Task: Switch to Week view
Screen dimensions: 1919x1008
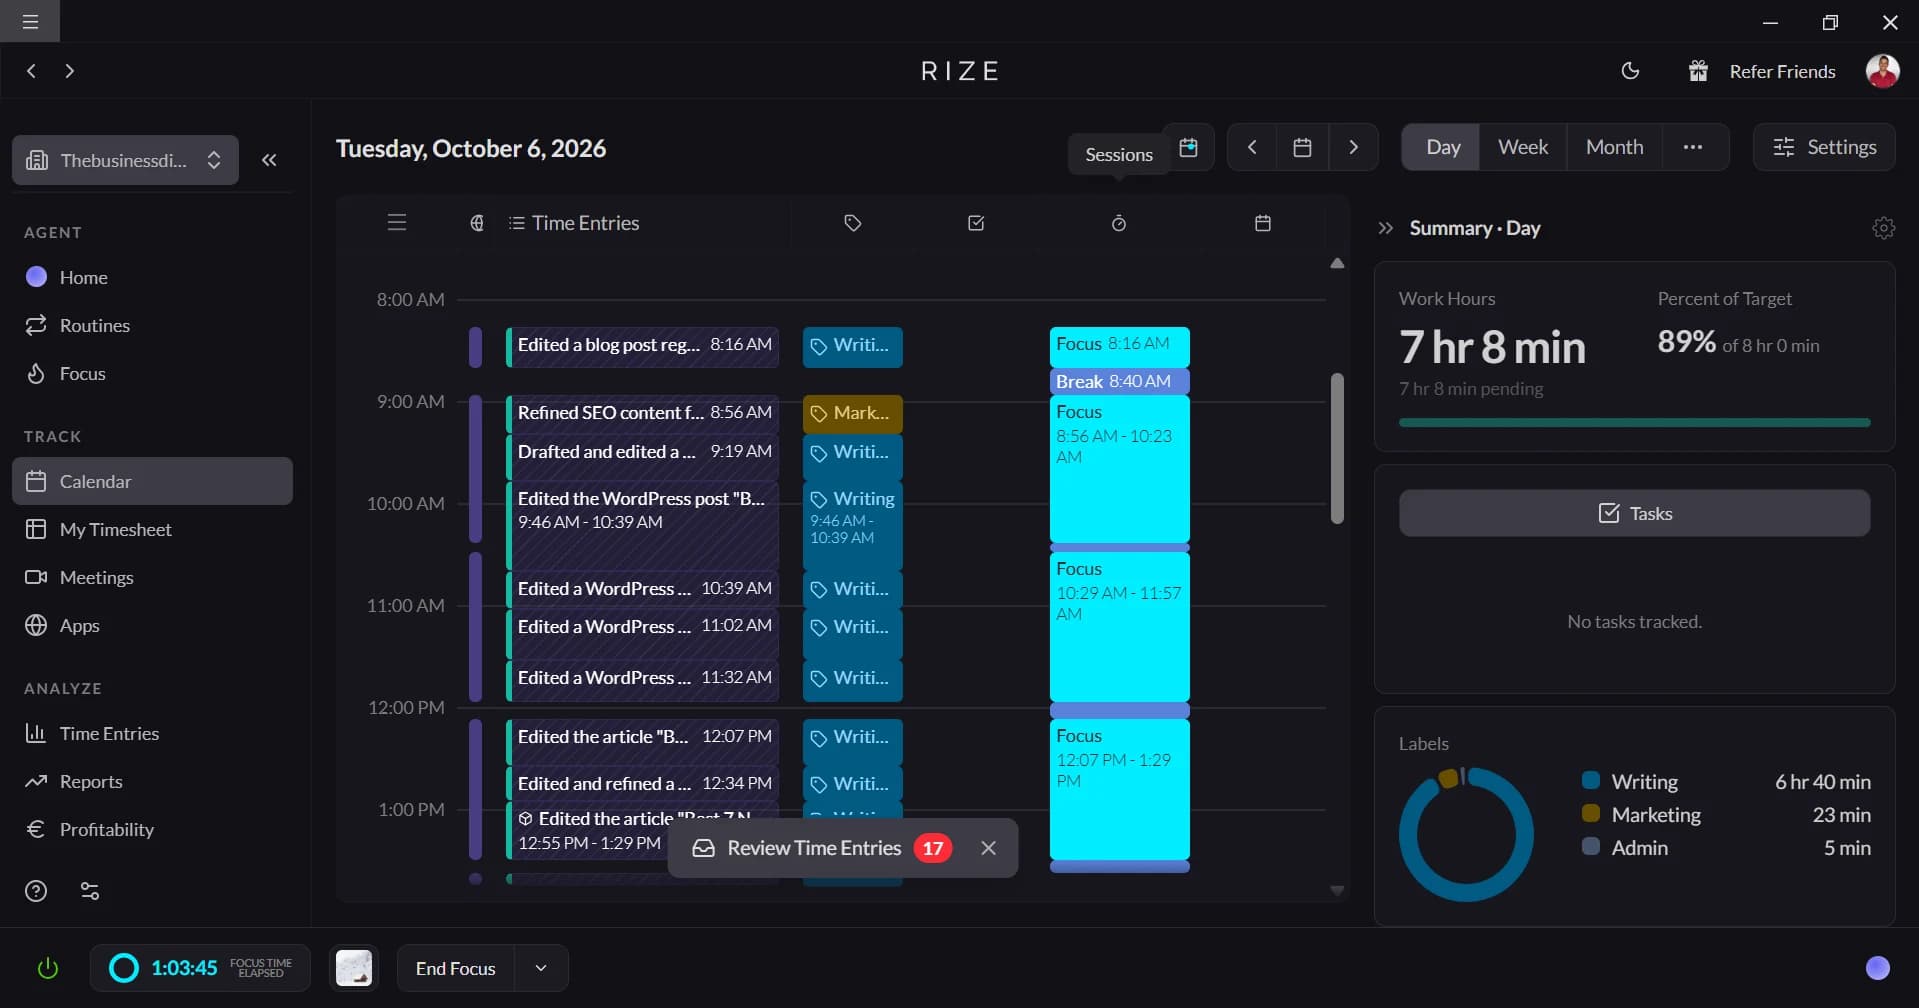Action: click(x=1522, y=147)
